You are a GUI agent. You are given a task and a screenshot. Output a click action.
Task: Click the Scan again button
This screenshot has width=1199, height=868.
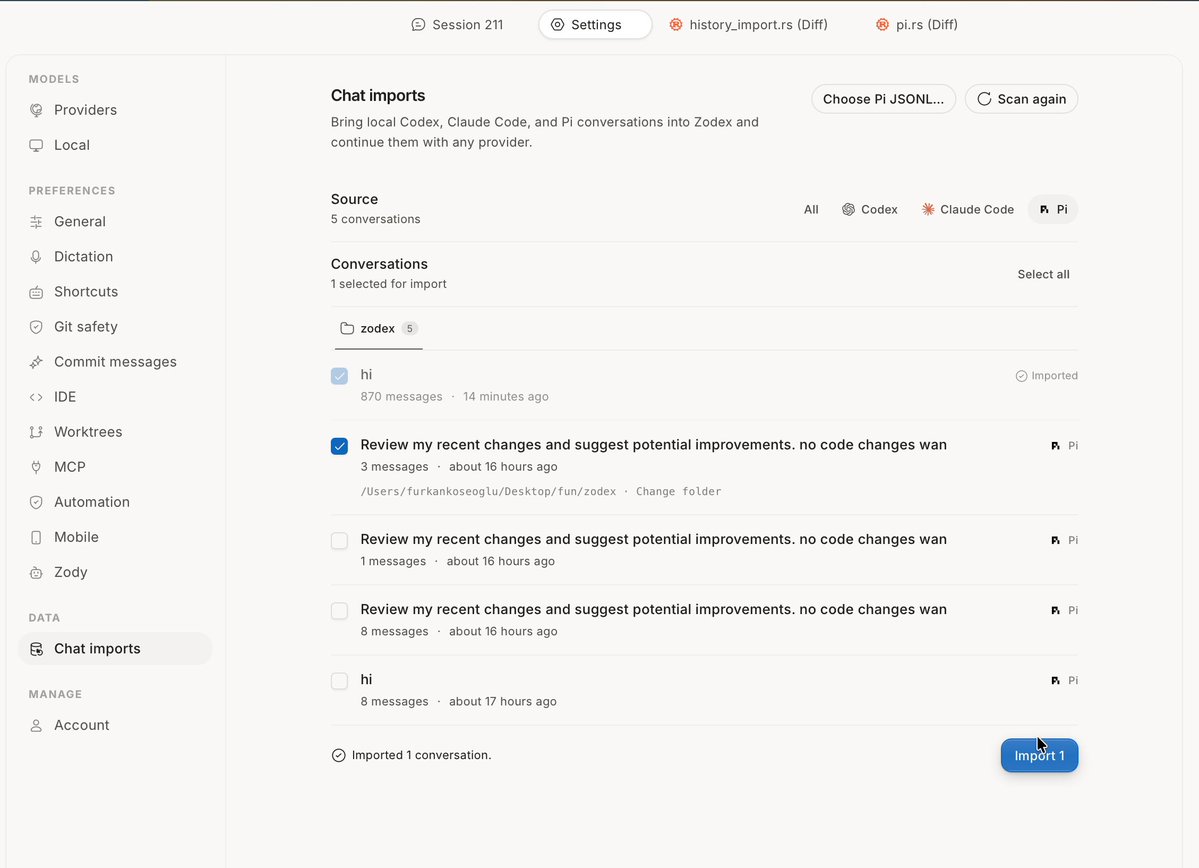pos(1022,99)
